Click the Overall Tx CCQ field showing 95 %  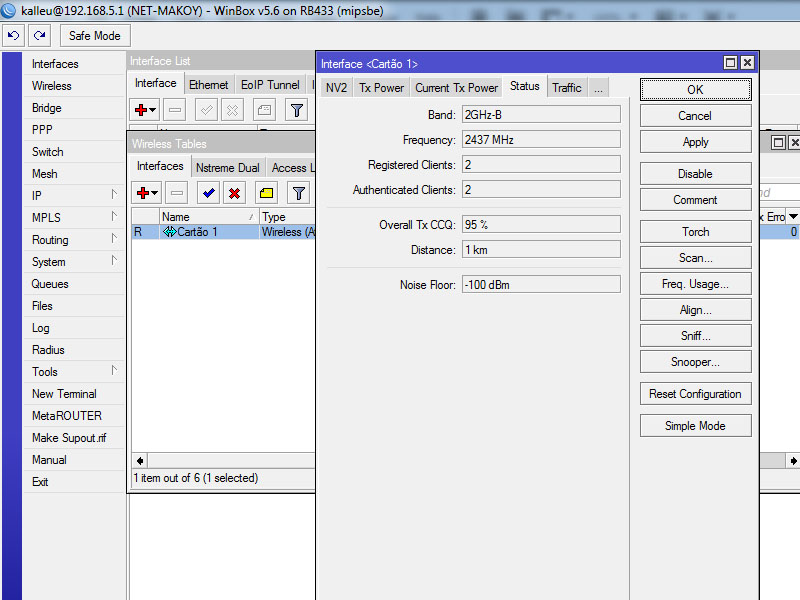pos(541,224)
